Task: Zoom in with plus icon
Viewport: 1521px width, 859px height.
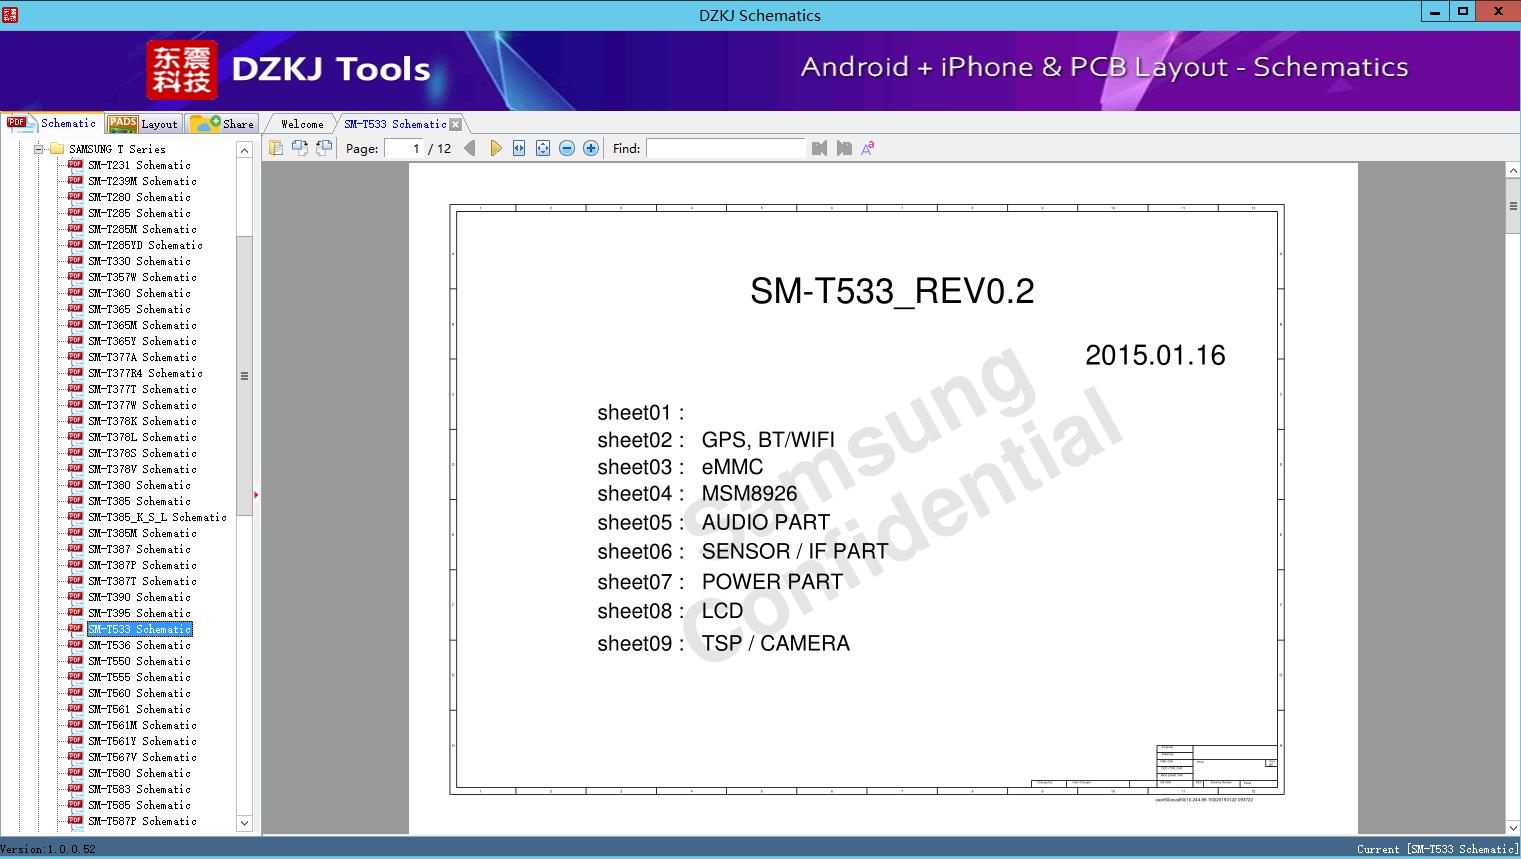Action: (x=591, y=148)
